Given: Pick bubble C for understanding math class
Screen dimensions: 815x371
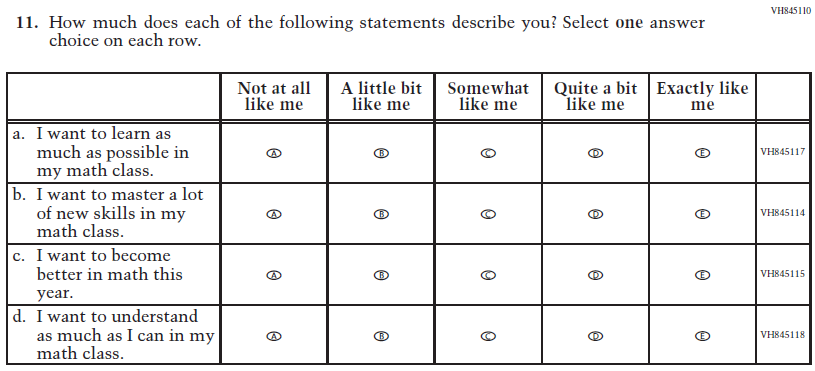Looking at the screenshot, I should click(488, 336).
